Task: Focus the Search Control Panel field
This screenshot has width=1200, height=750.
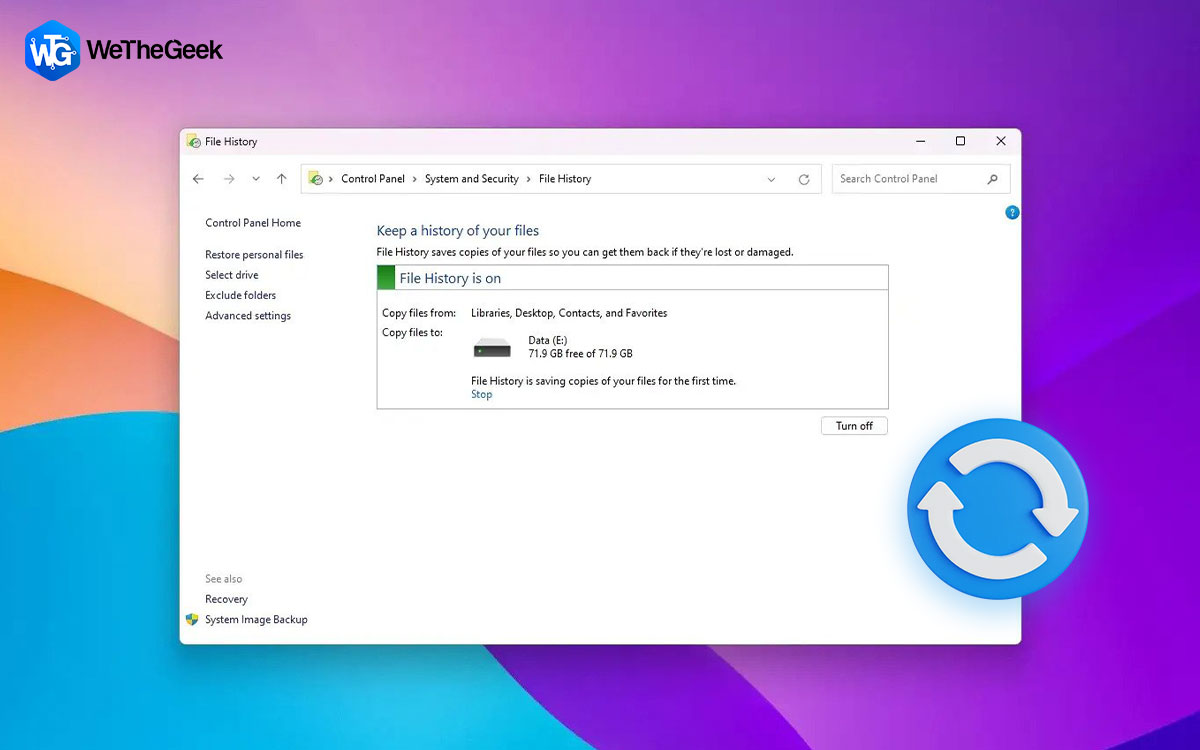Action: 921,179
